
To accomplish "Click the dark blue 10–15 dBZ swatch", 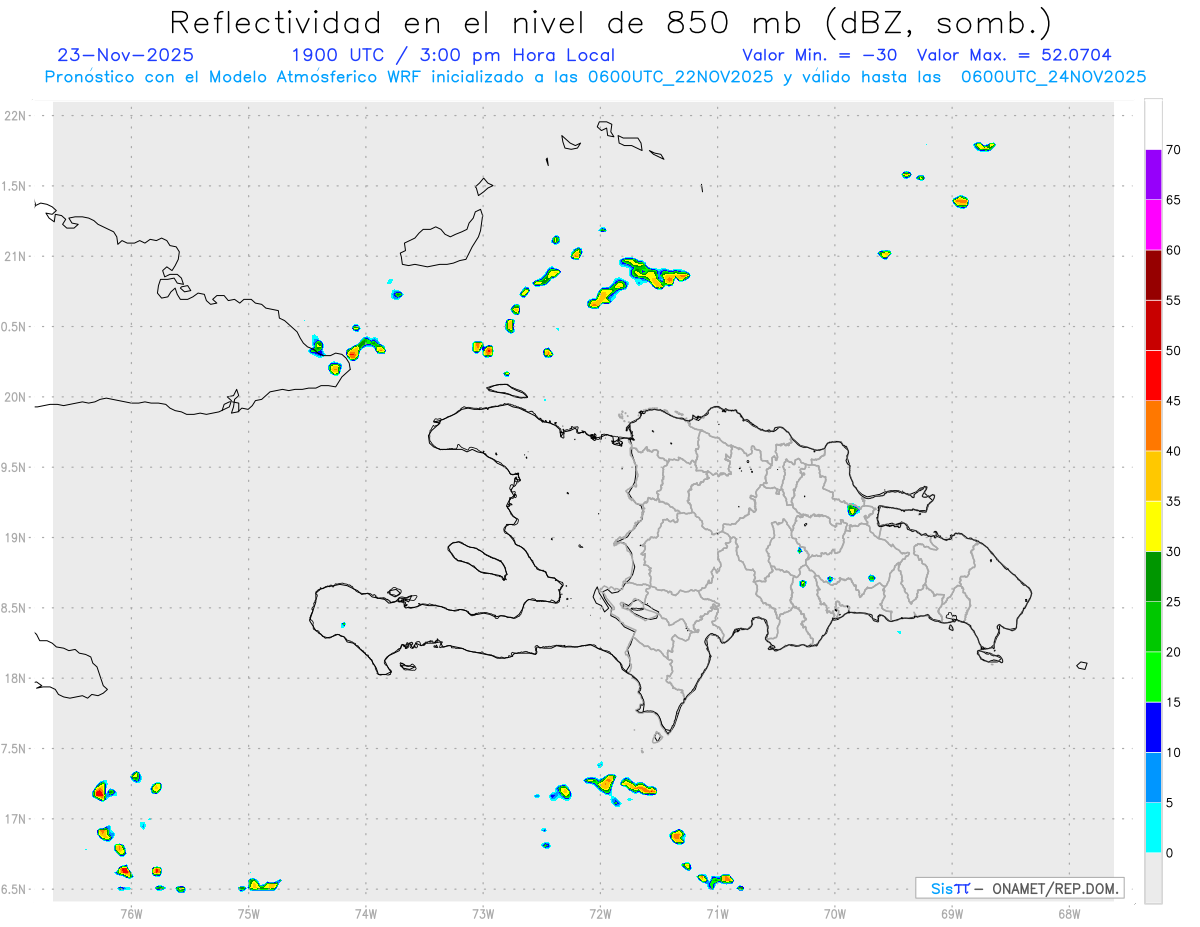I will tap(1153, 727).
